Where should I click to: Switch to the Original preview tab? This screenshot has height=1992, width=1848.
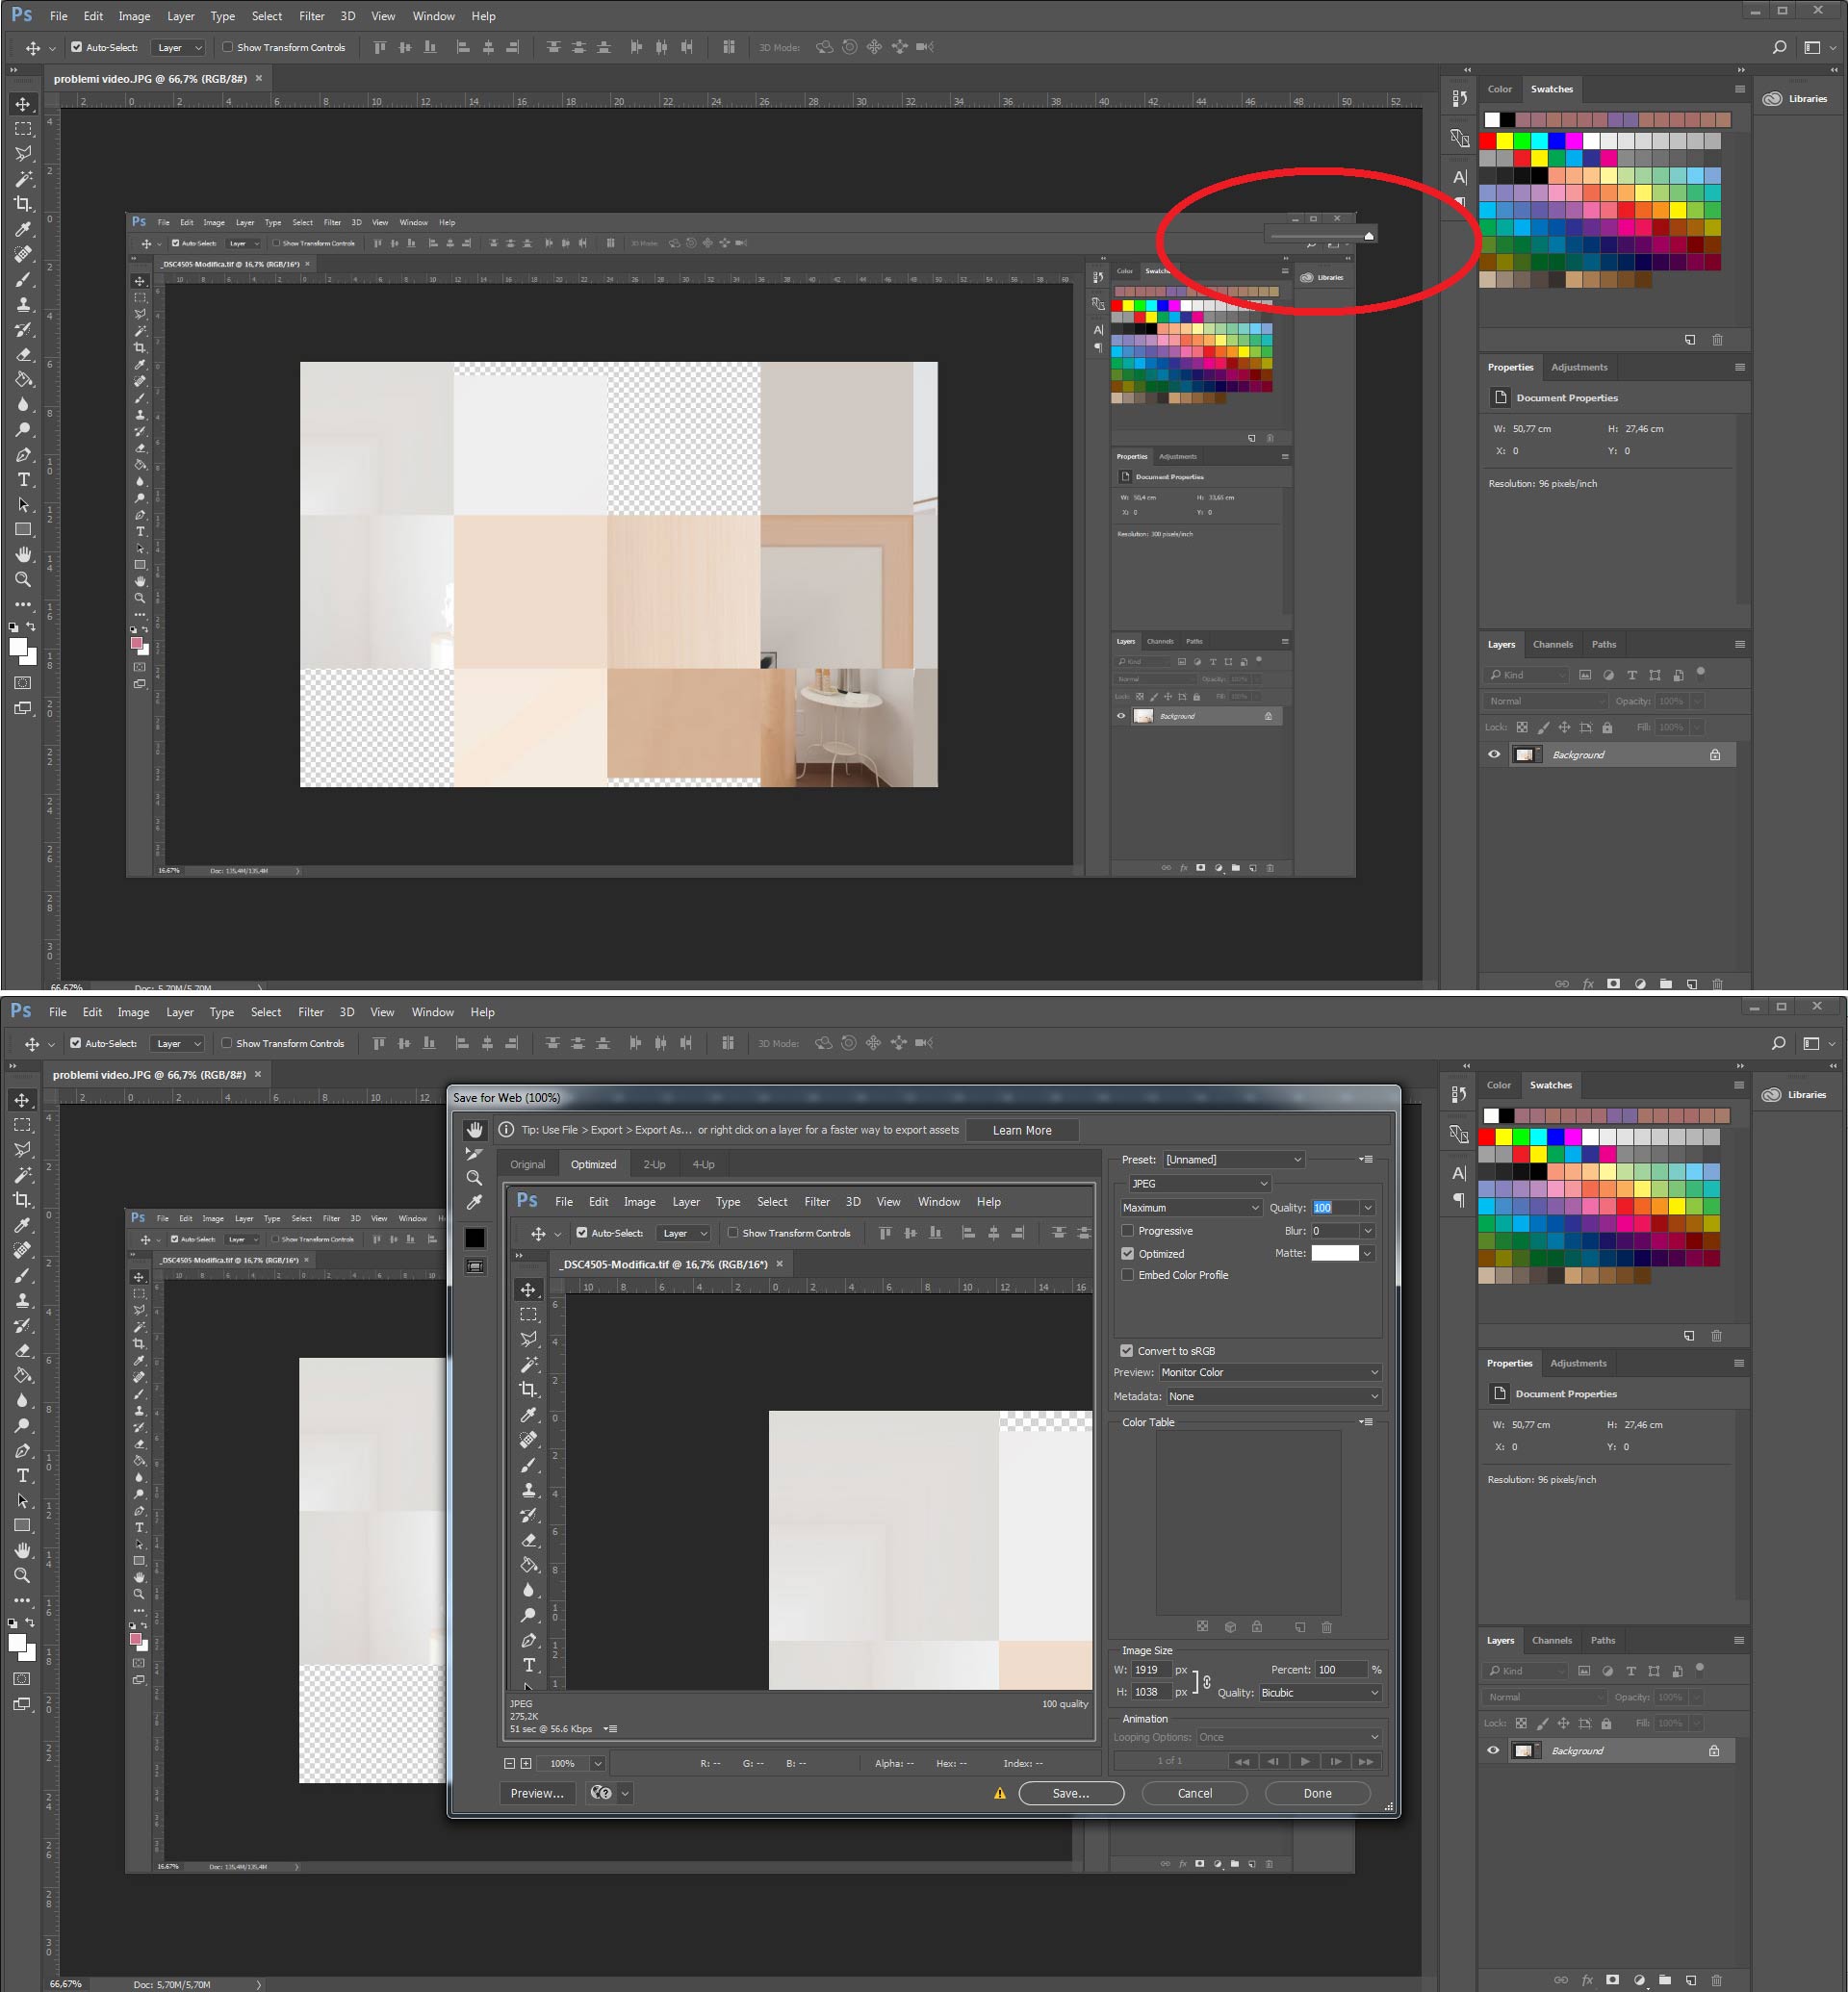528,1164
